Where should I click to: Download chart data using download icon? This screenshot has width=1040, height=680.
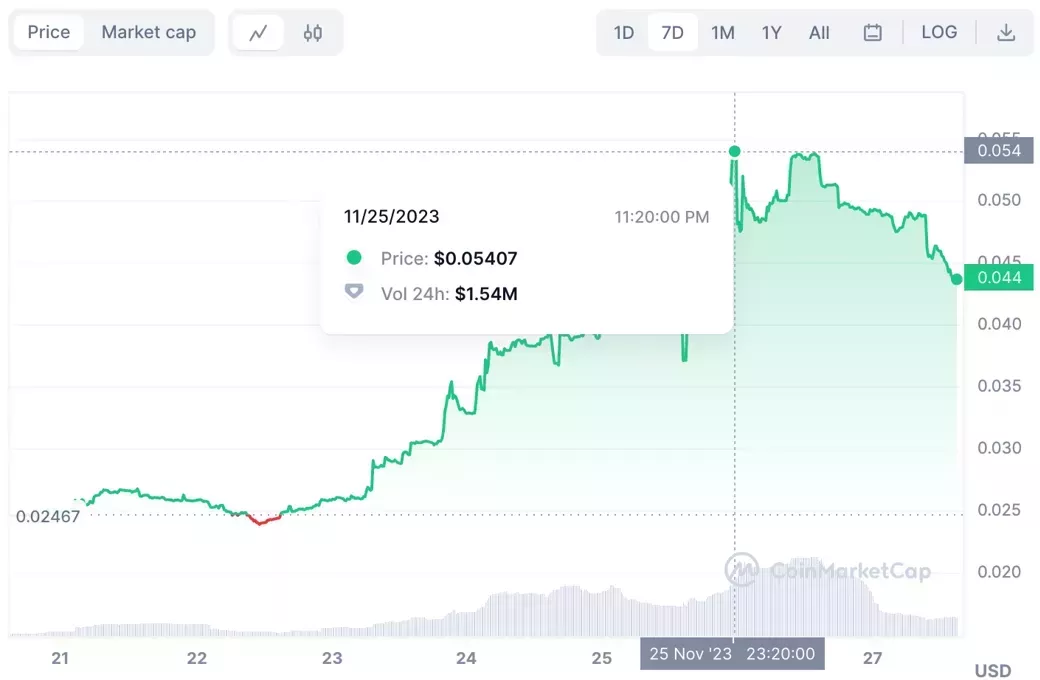pos(1006,33)
